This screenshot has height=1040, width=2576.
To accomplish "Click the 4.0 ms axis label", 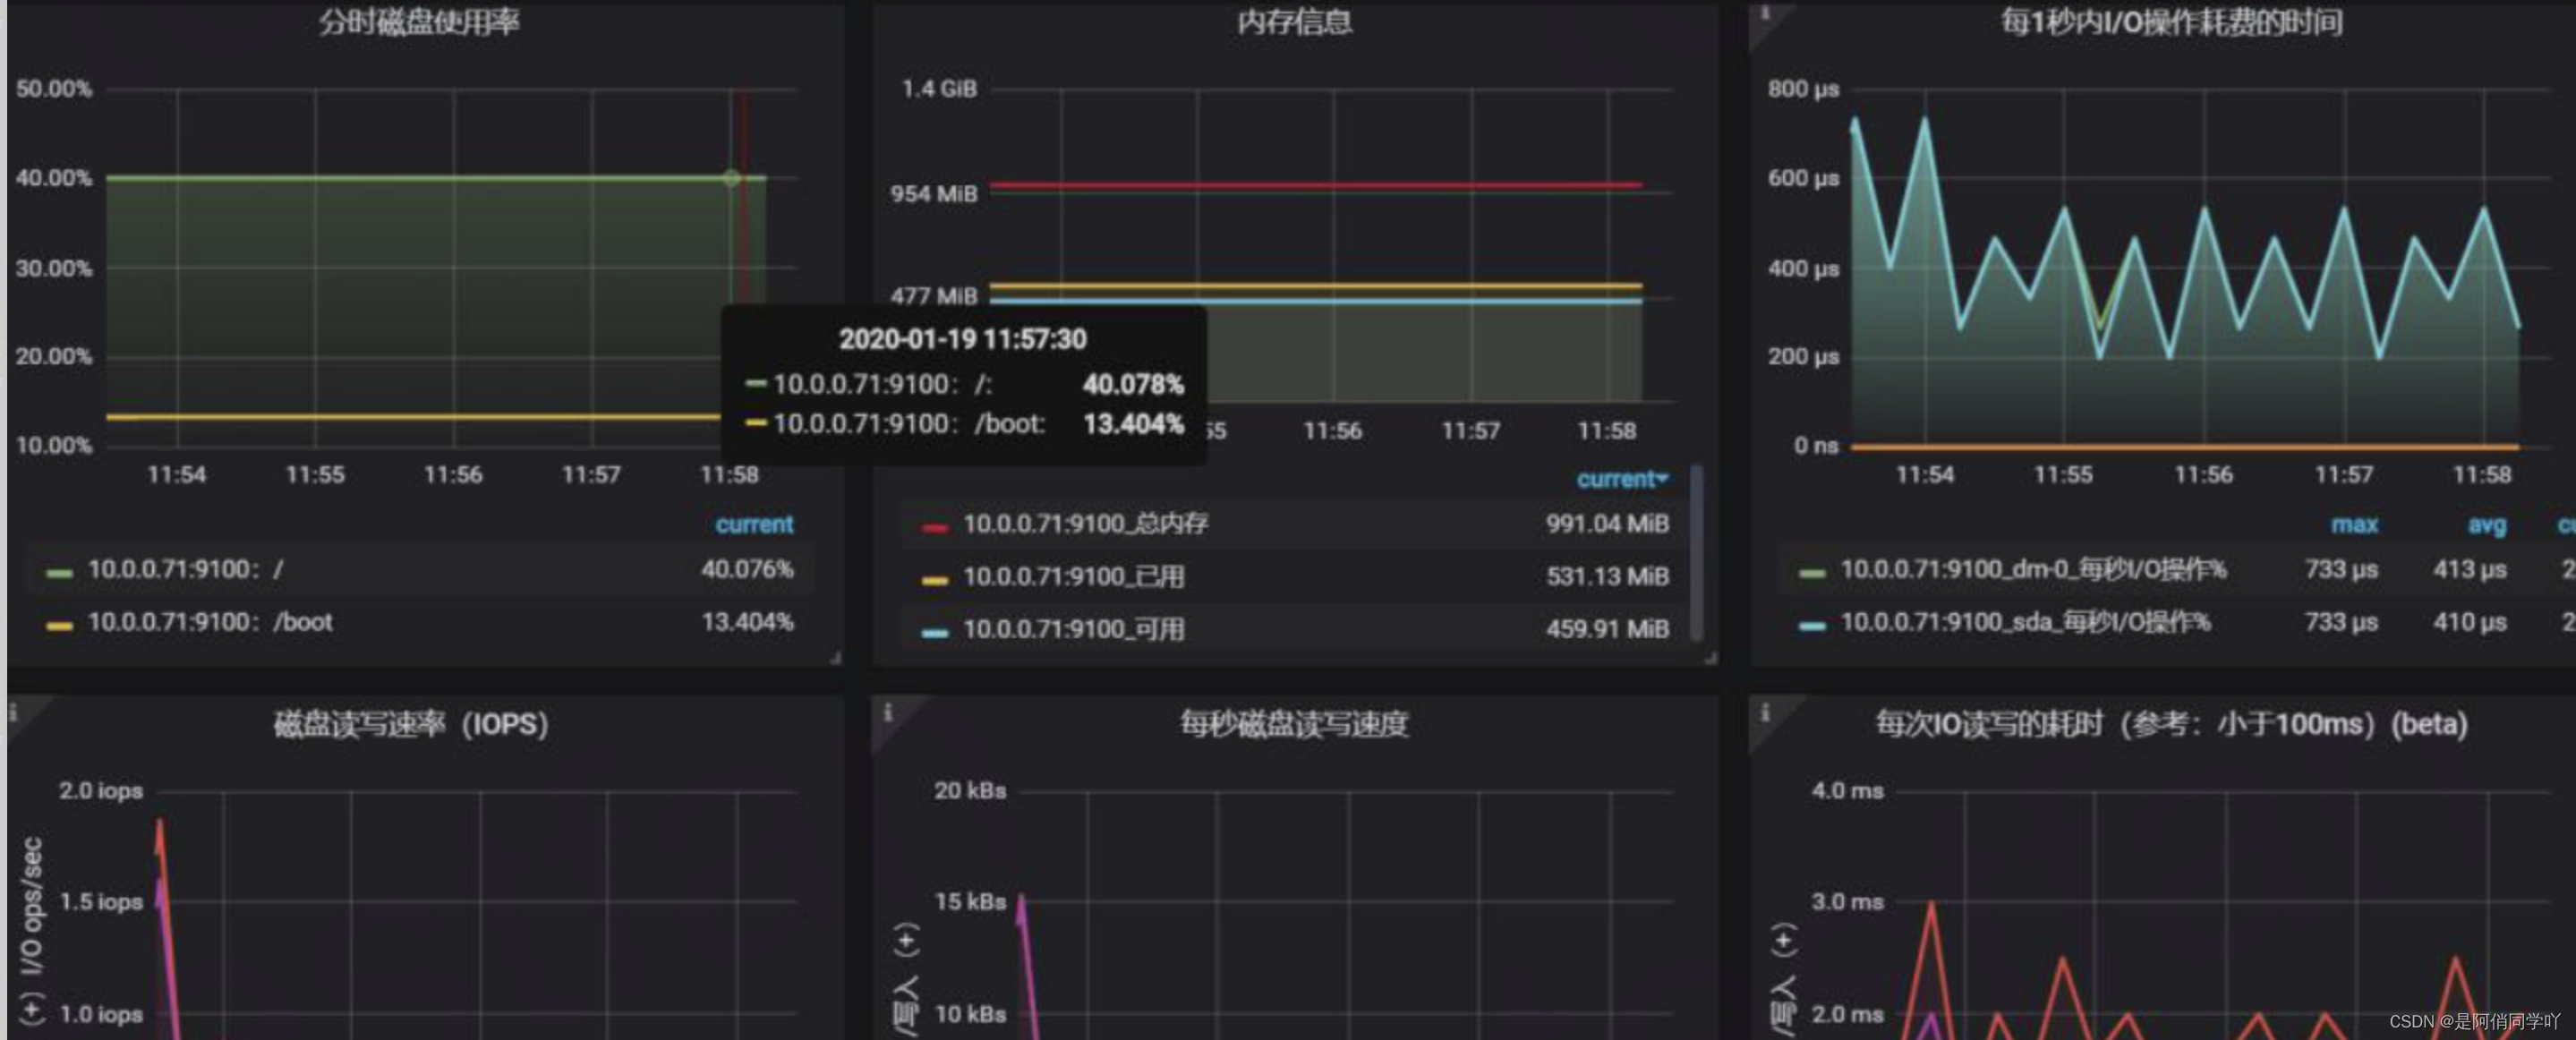I will pos(1847,791).
